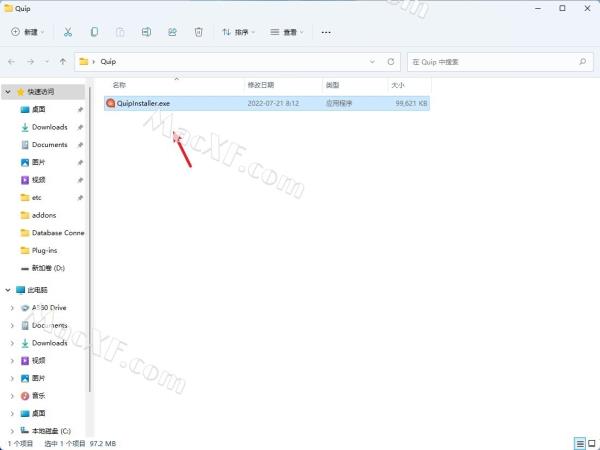Expand Downloads under This PC

point(12,343)
